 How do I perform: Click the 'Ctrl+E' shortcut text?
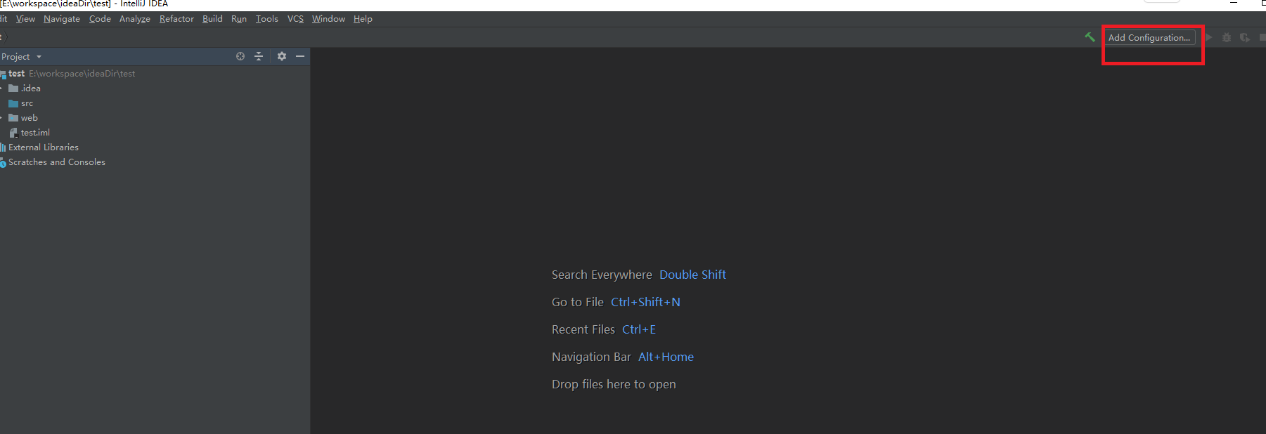(639, 329)
